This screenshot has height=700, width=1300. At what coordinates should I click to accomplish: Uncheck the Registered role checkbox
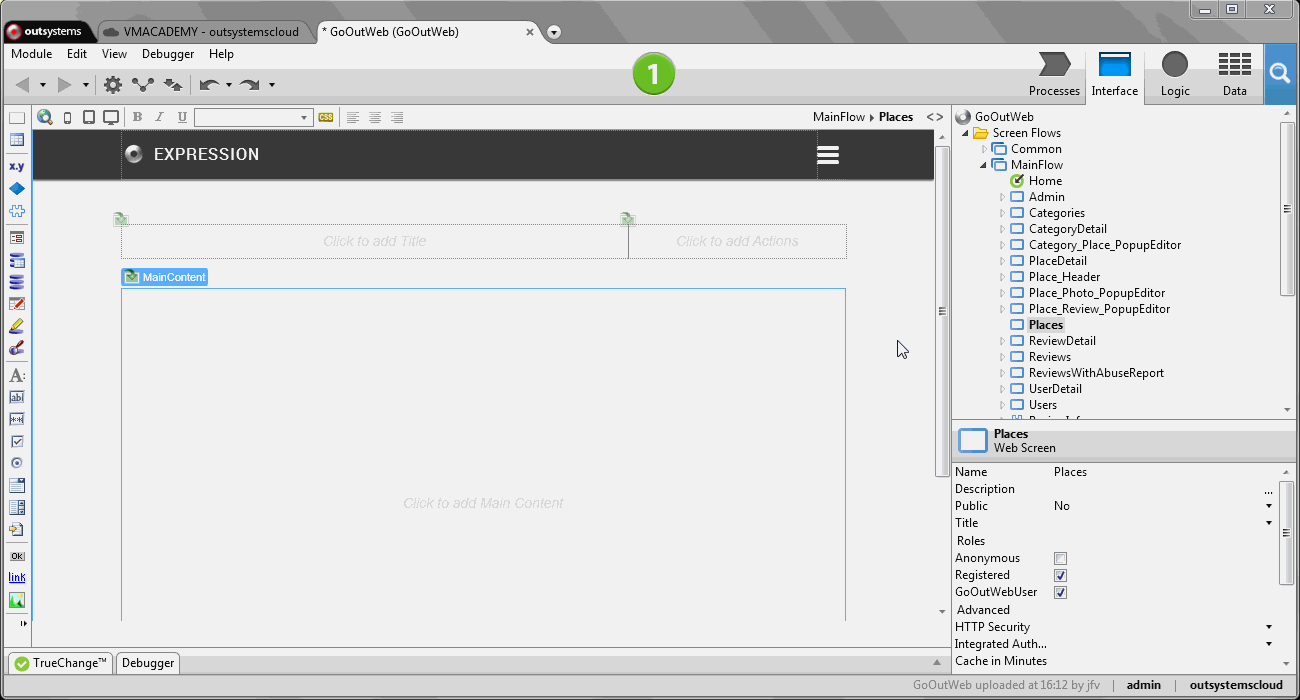pyautogui.click(x=1060, y=575)
